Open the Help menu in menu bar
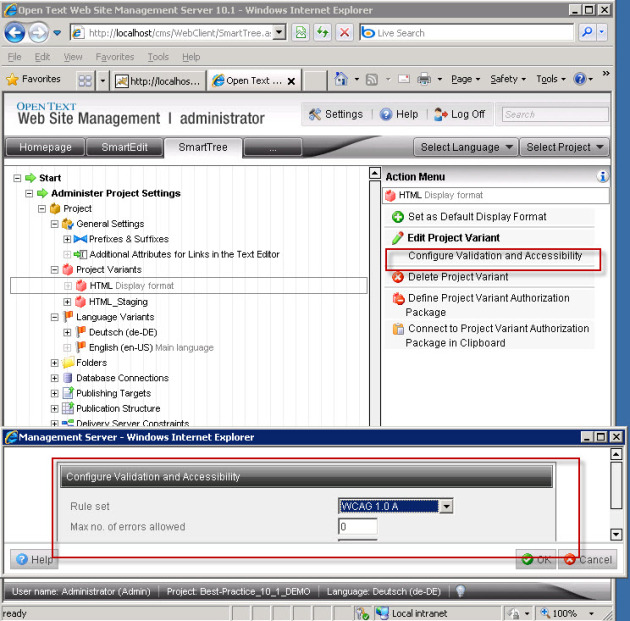The image size is (630, 621). coord(191,57)
